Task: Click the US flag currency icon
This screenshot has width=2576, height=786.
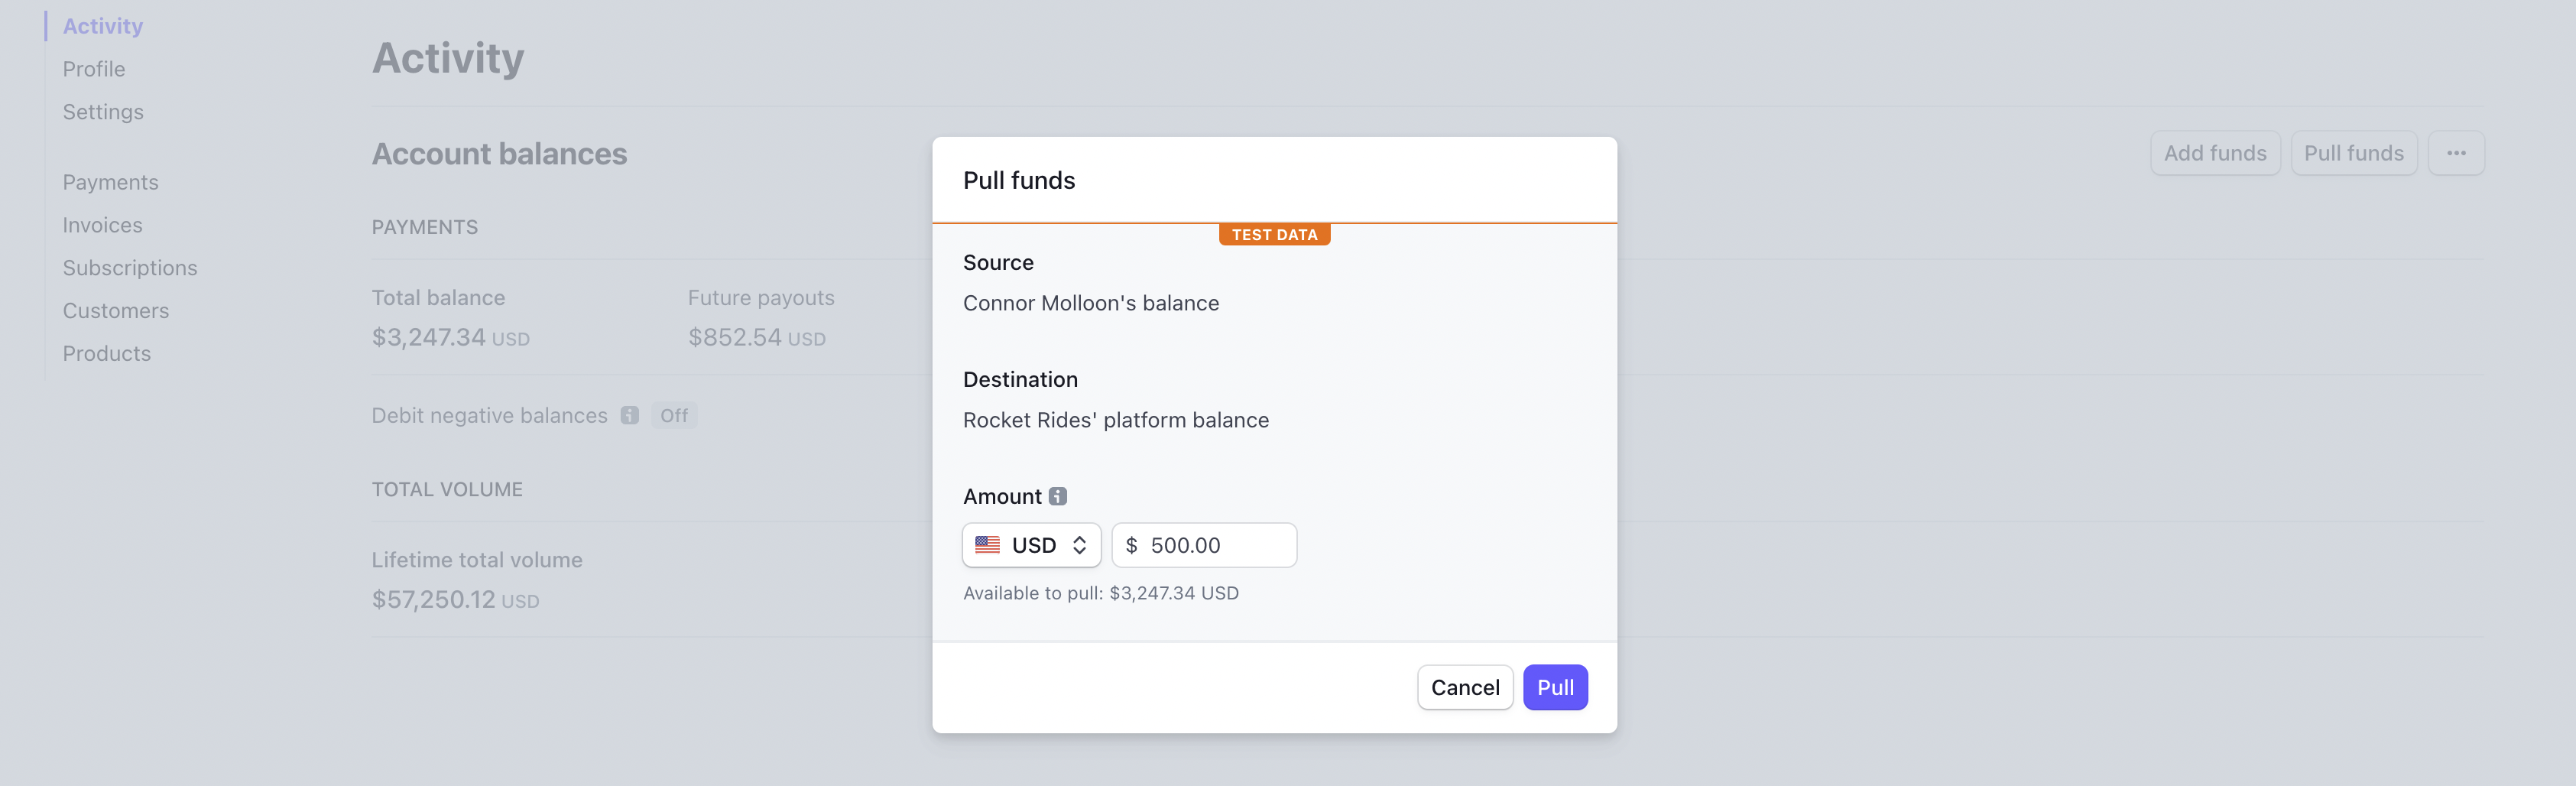Action: (x=987, y=545)
